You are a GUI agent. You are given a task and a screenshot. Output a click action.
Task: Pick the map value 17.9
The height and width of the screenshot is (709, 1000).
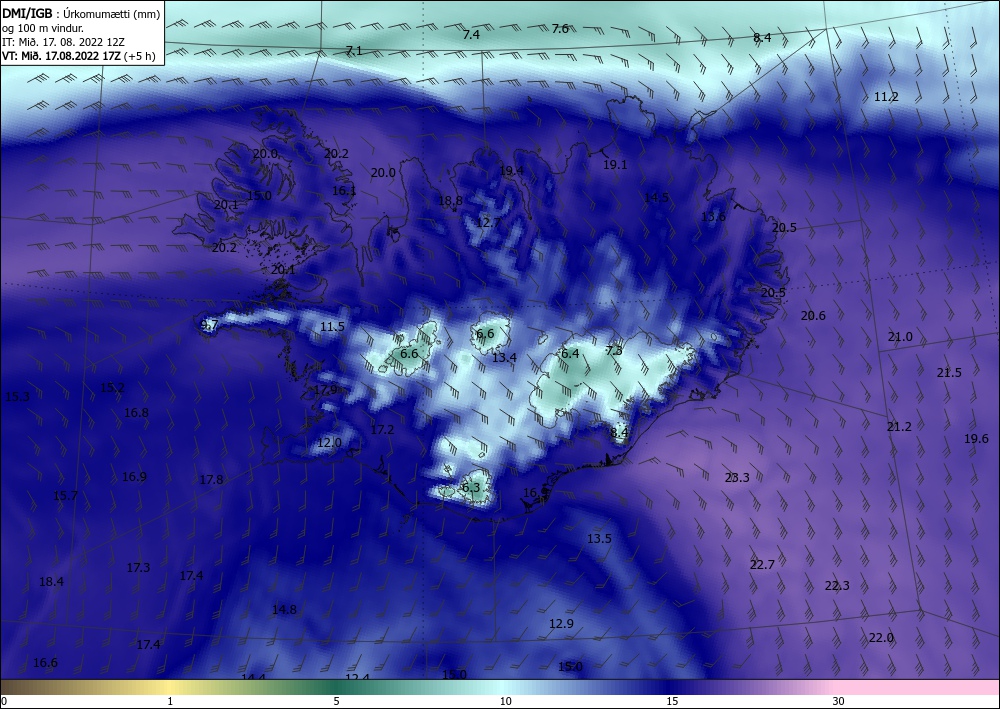click(x=325, y=390)
